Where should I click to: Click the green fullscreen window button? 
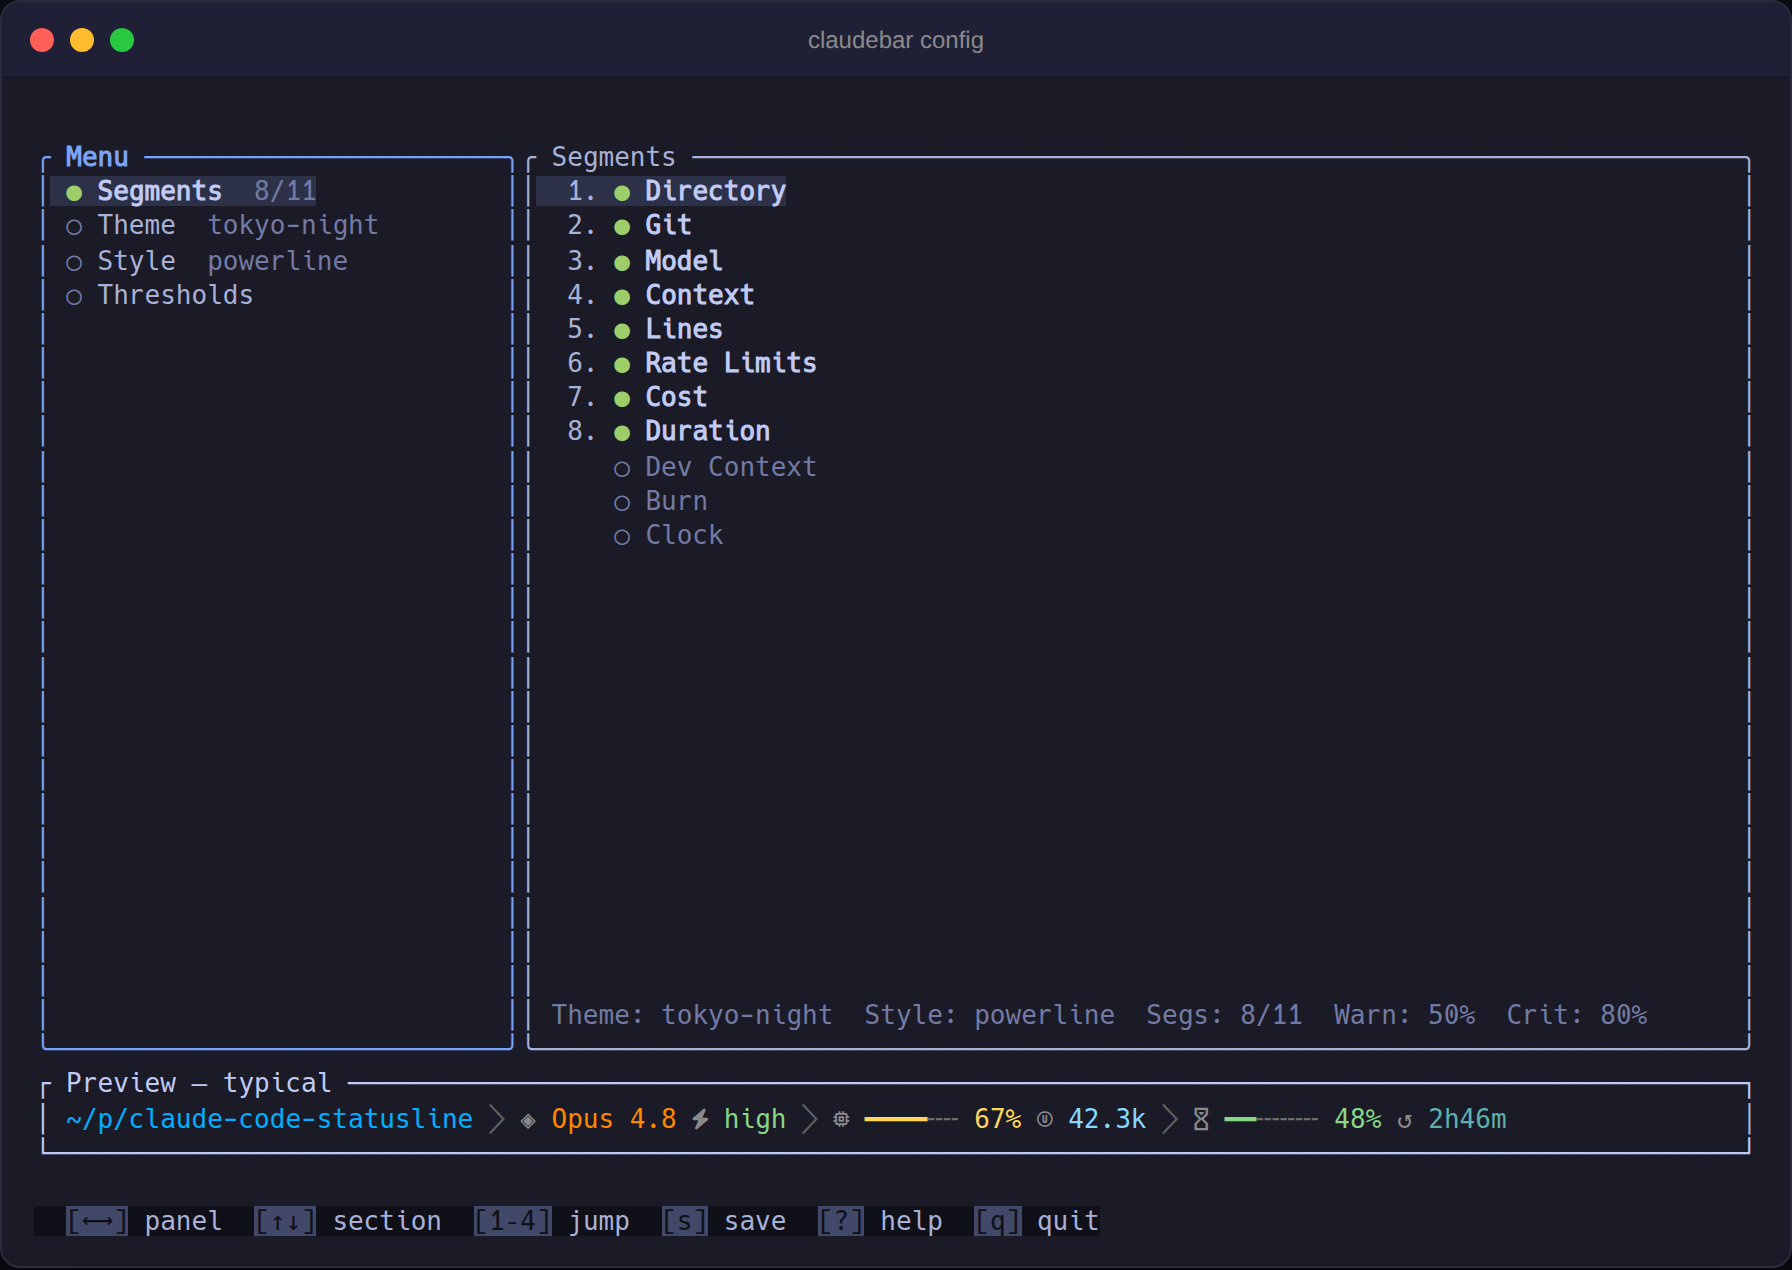tap(122, 40)
